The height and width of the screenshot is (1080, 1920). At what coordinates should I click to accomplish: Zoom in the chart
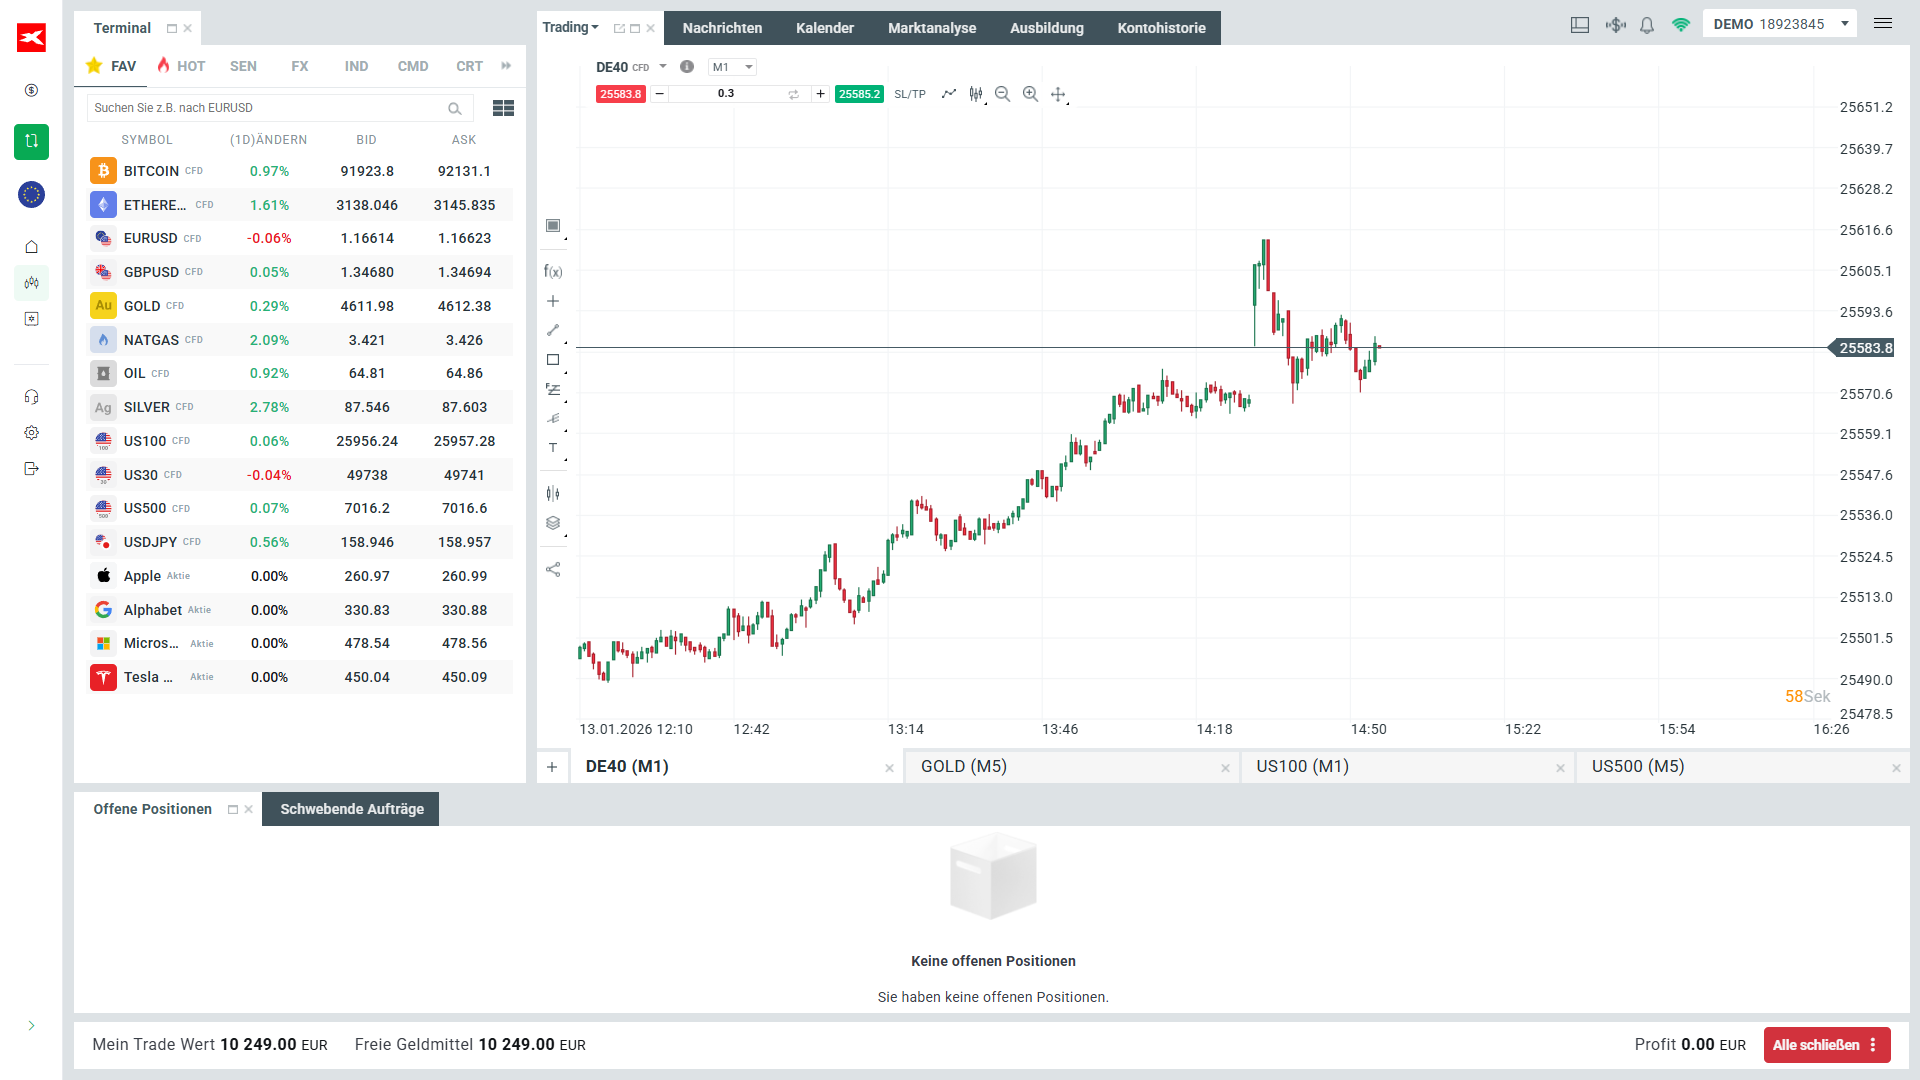(x=1030, y=94)
